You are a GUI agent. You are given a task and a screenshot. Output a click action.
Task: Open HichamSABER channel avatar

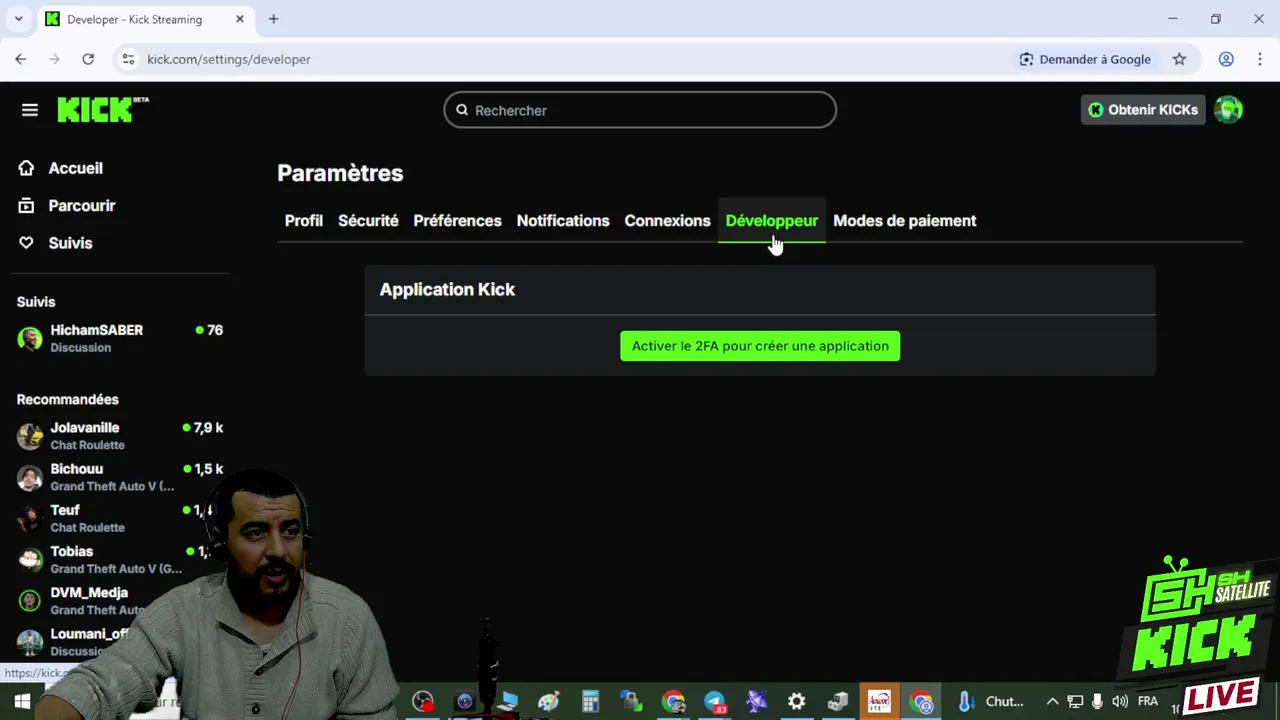(x=30, y=338)
